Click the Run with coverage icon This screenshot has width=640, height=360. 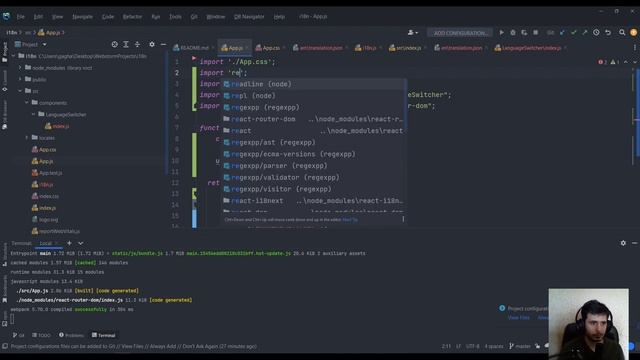524,33
